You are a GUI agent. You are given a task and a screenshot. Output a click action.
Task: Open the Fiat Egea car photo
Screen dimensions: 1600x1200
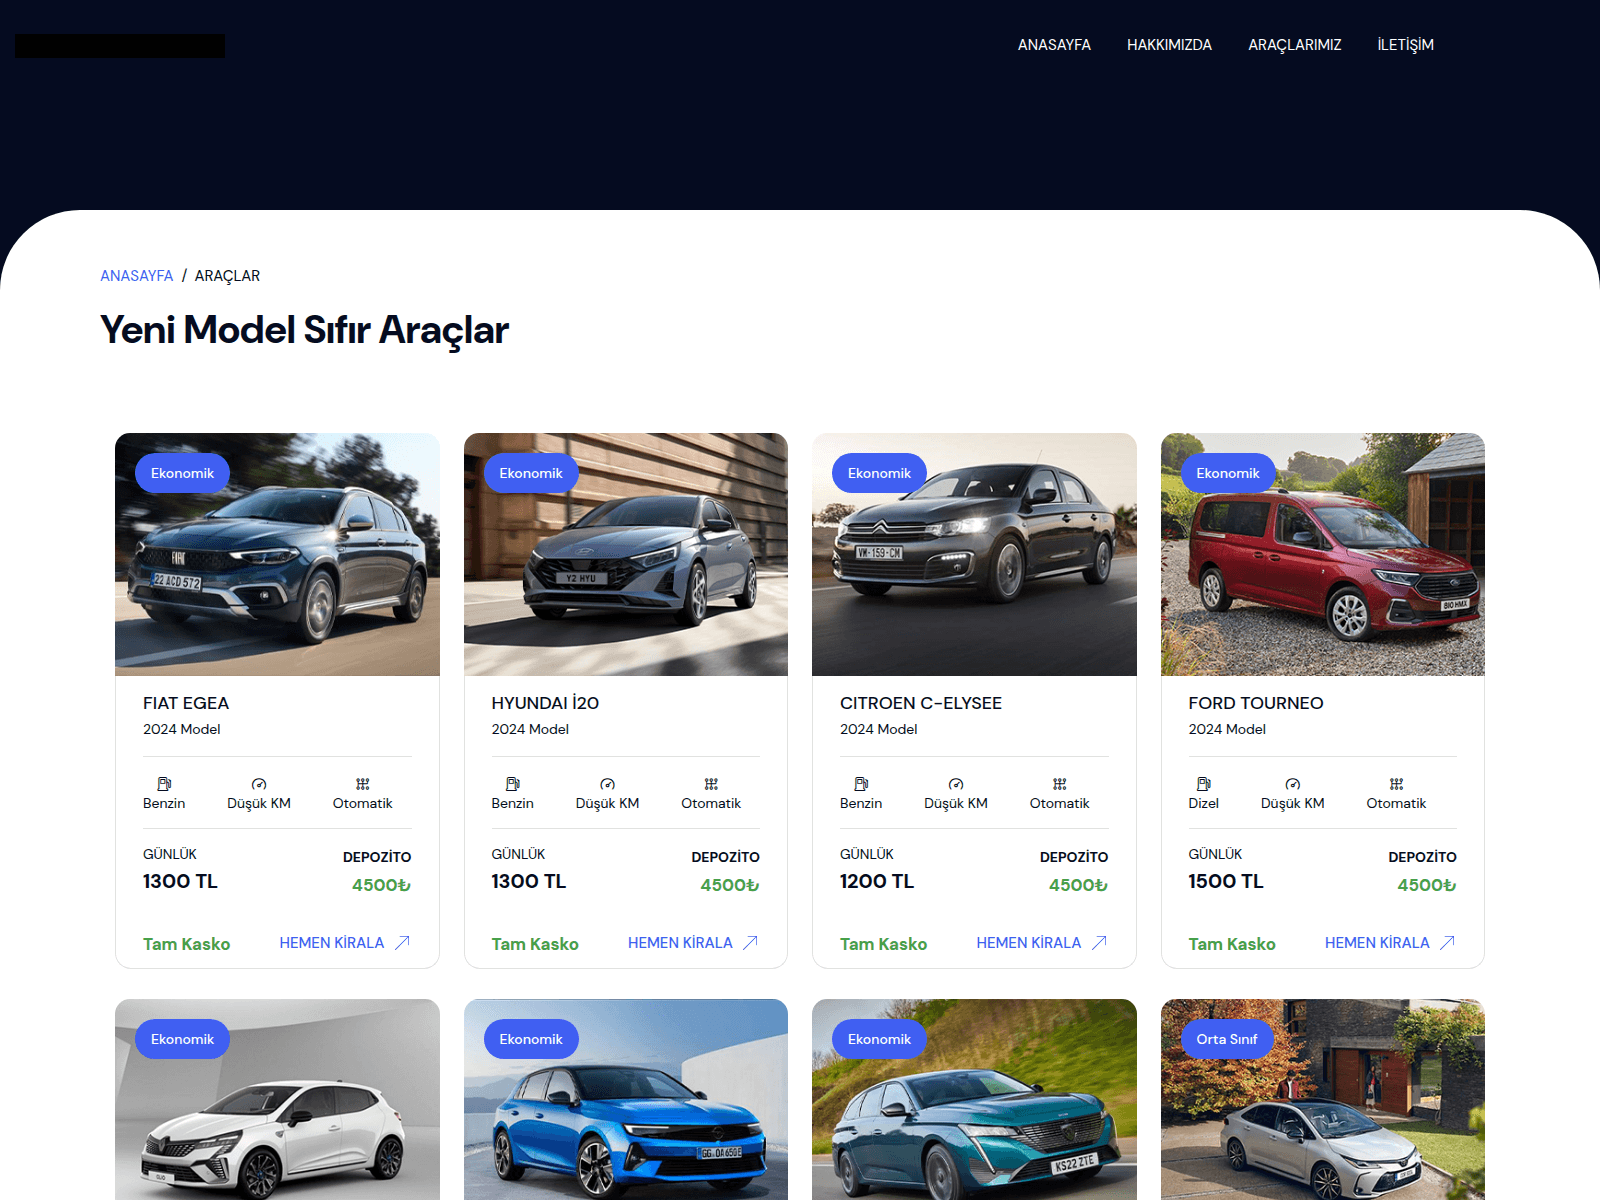pyautogui.click(x=277, y=554)
